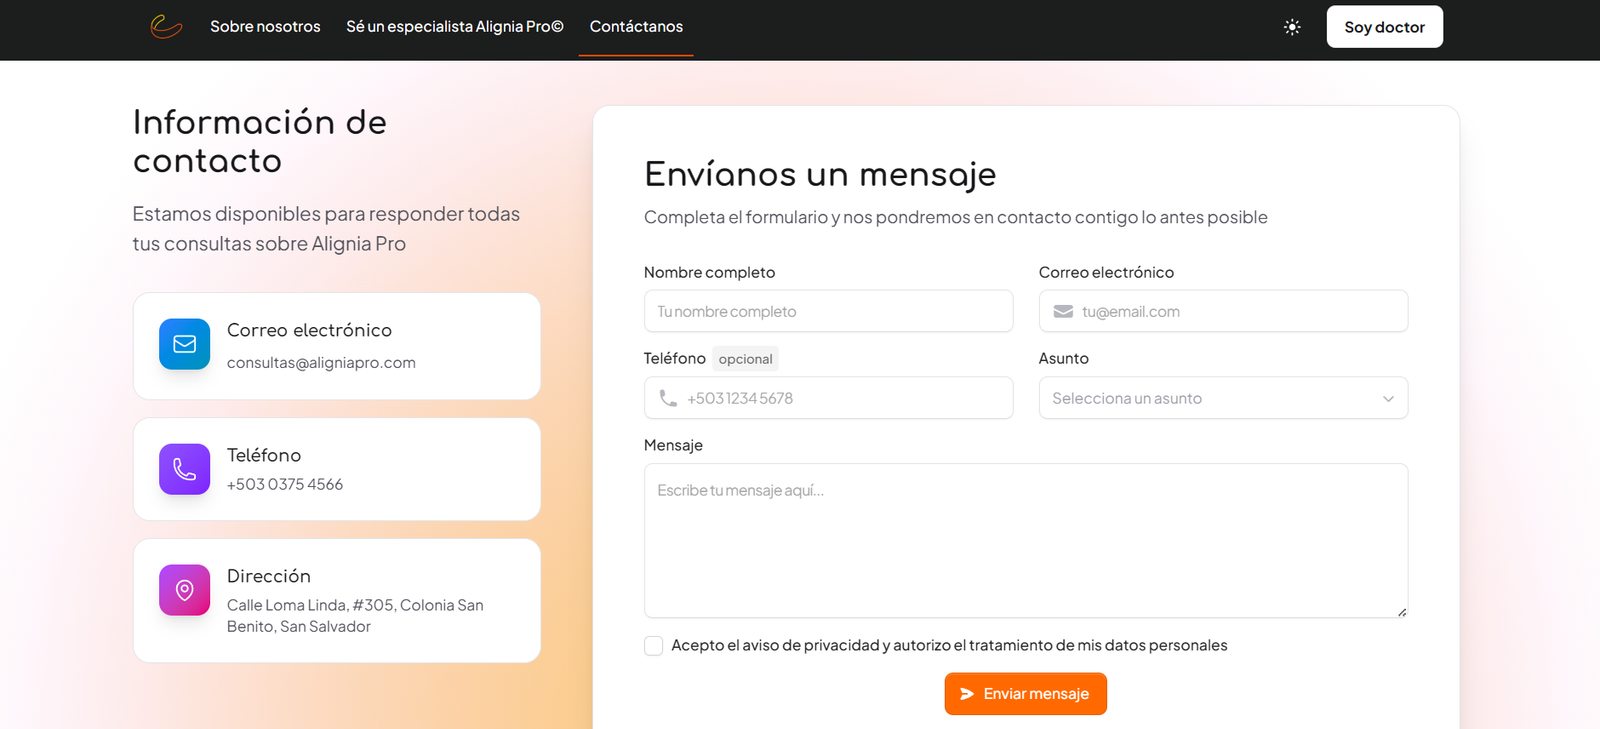
Task: Open the Sobre nosotros menu item
Action: 265,27
